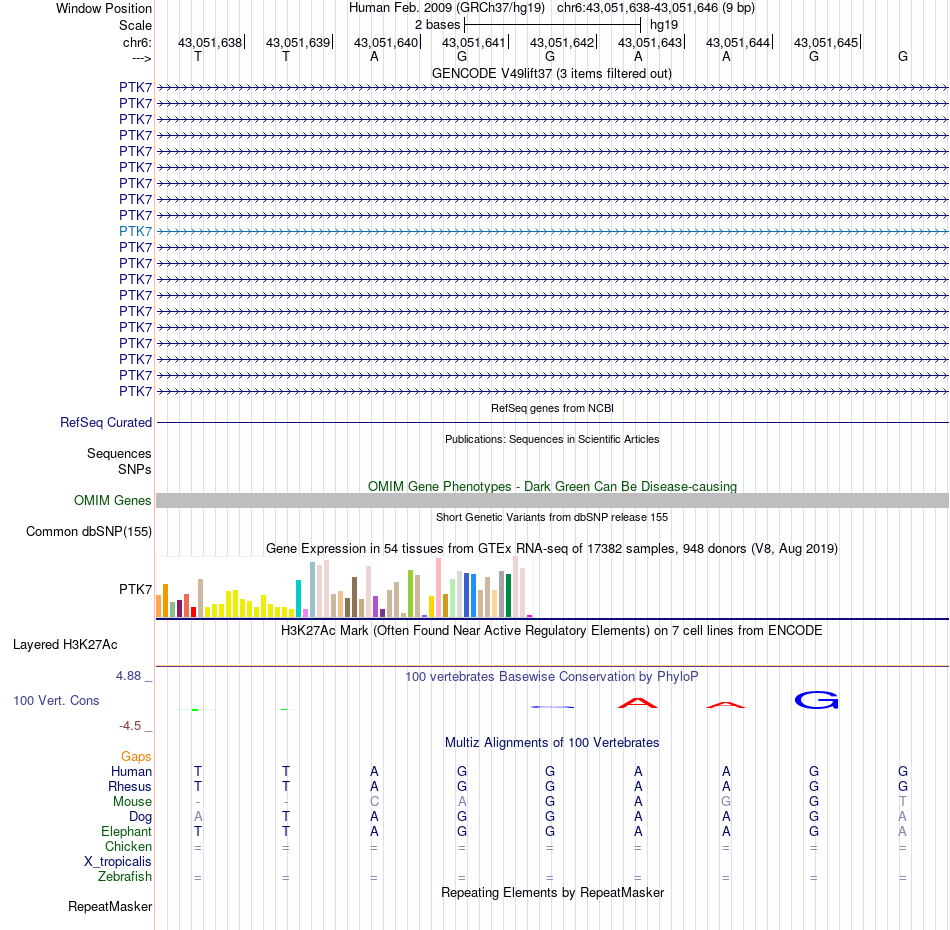Click the position label 43,051,640
The image size is (950, 930).
tap(386, 42)
